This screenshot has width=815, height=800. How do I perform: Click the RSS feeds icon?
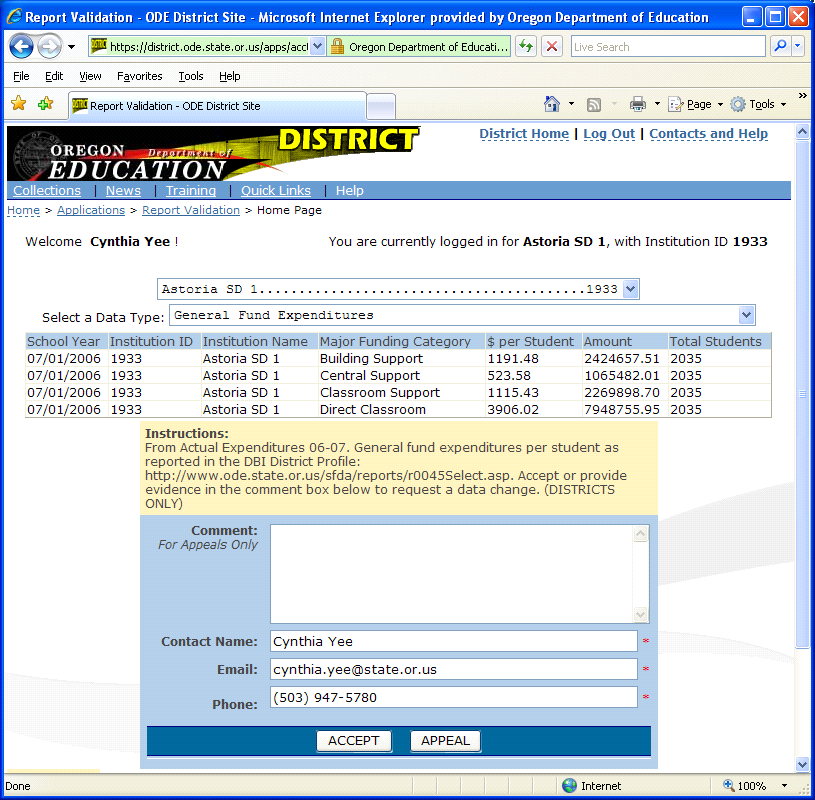tap(594, 104)
